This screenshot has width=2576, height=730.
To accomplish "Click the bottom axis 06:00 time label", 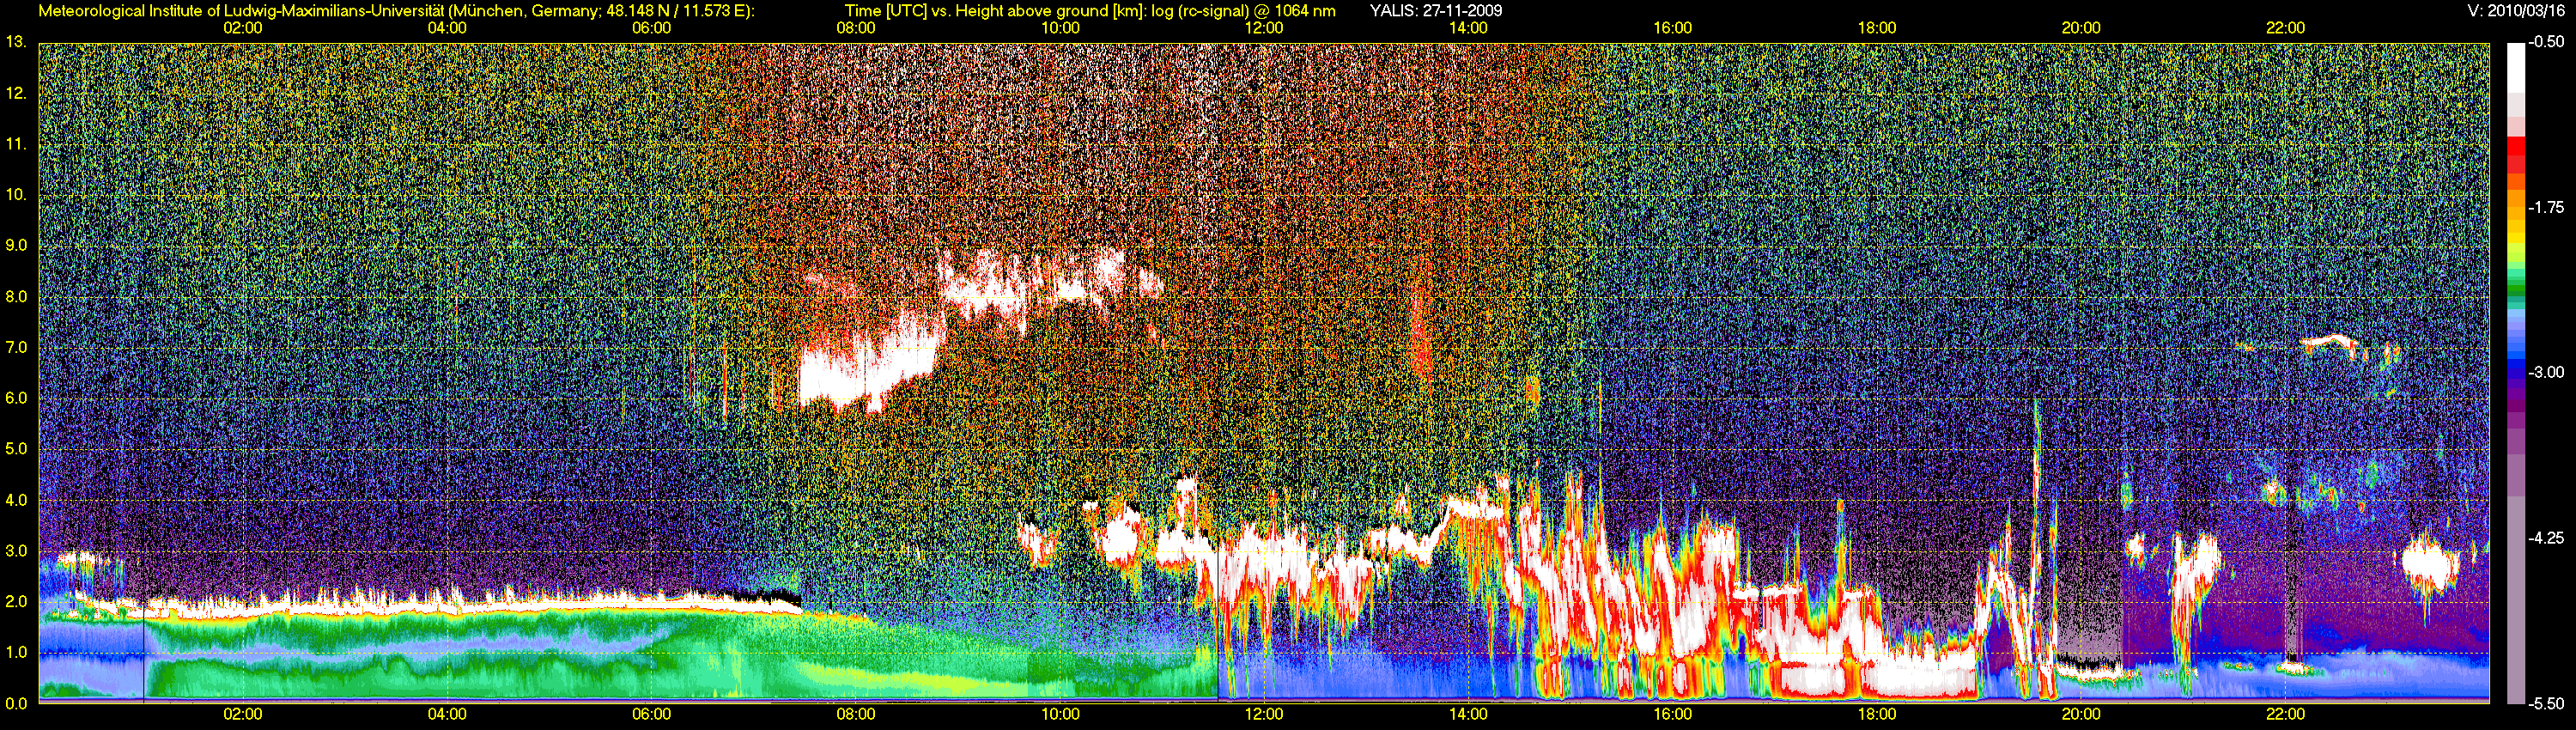I will click(652, 714).
